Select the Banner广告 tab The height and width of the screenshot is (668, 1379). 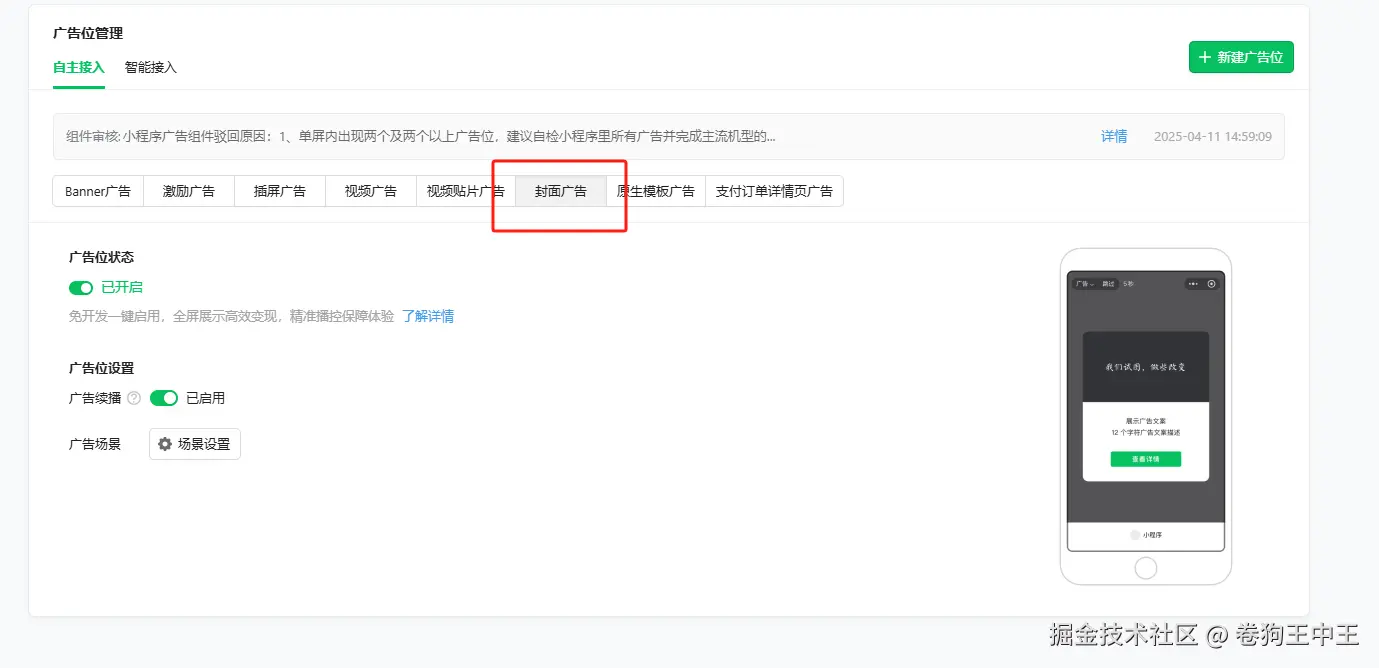coord(98,191)
